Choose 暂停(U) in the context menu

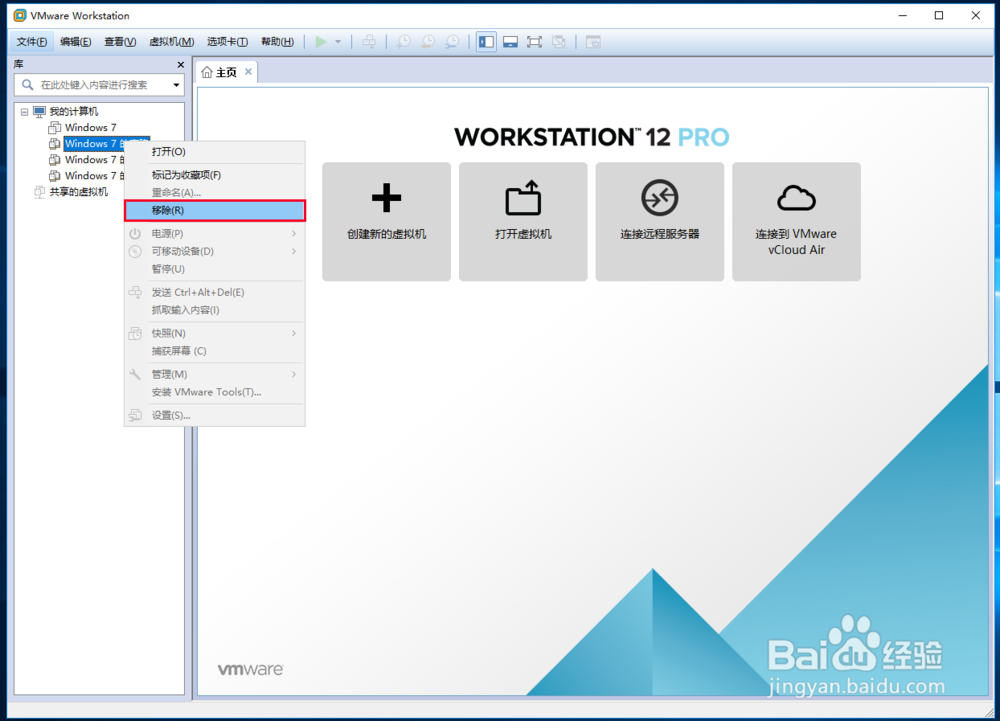click(x=214, y=269)
